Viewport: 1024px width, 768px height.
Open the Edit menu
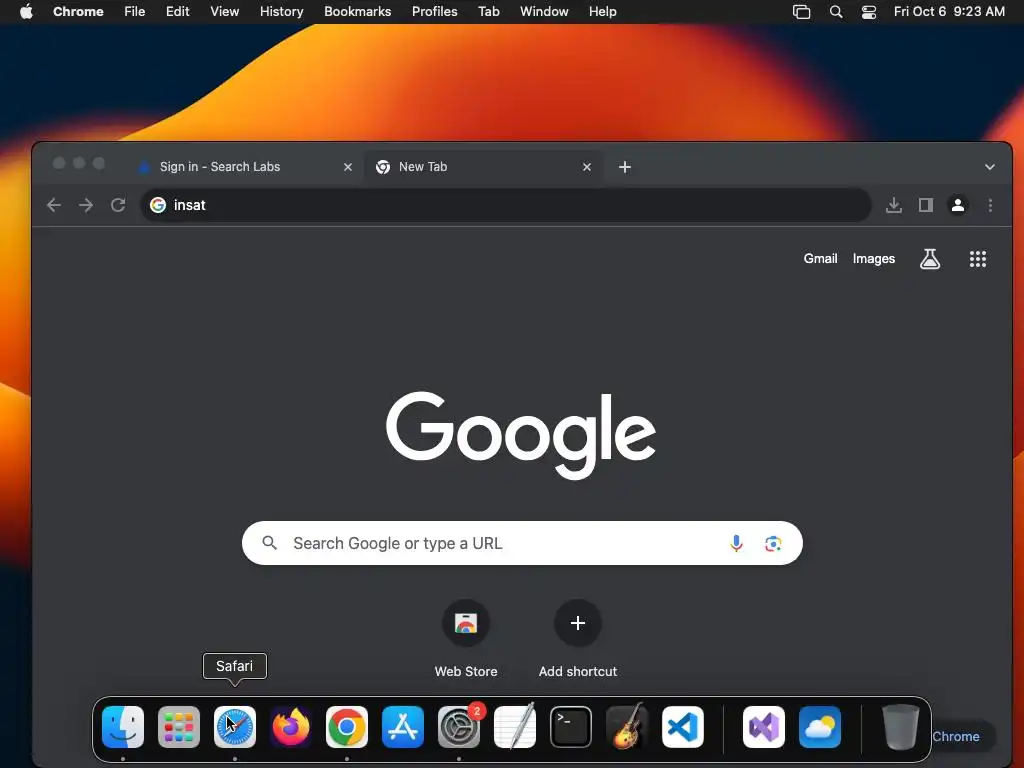177,11
